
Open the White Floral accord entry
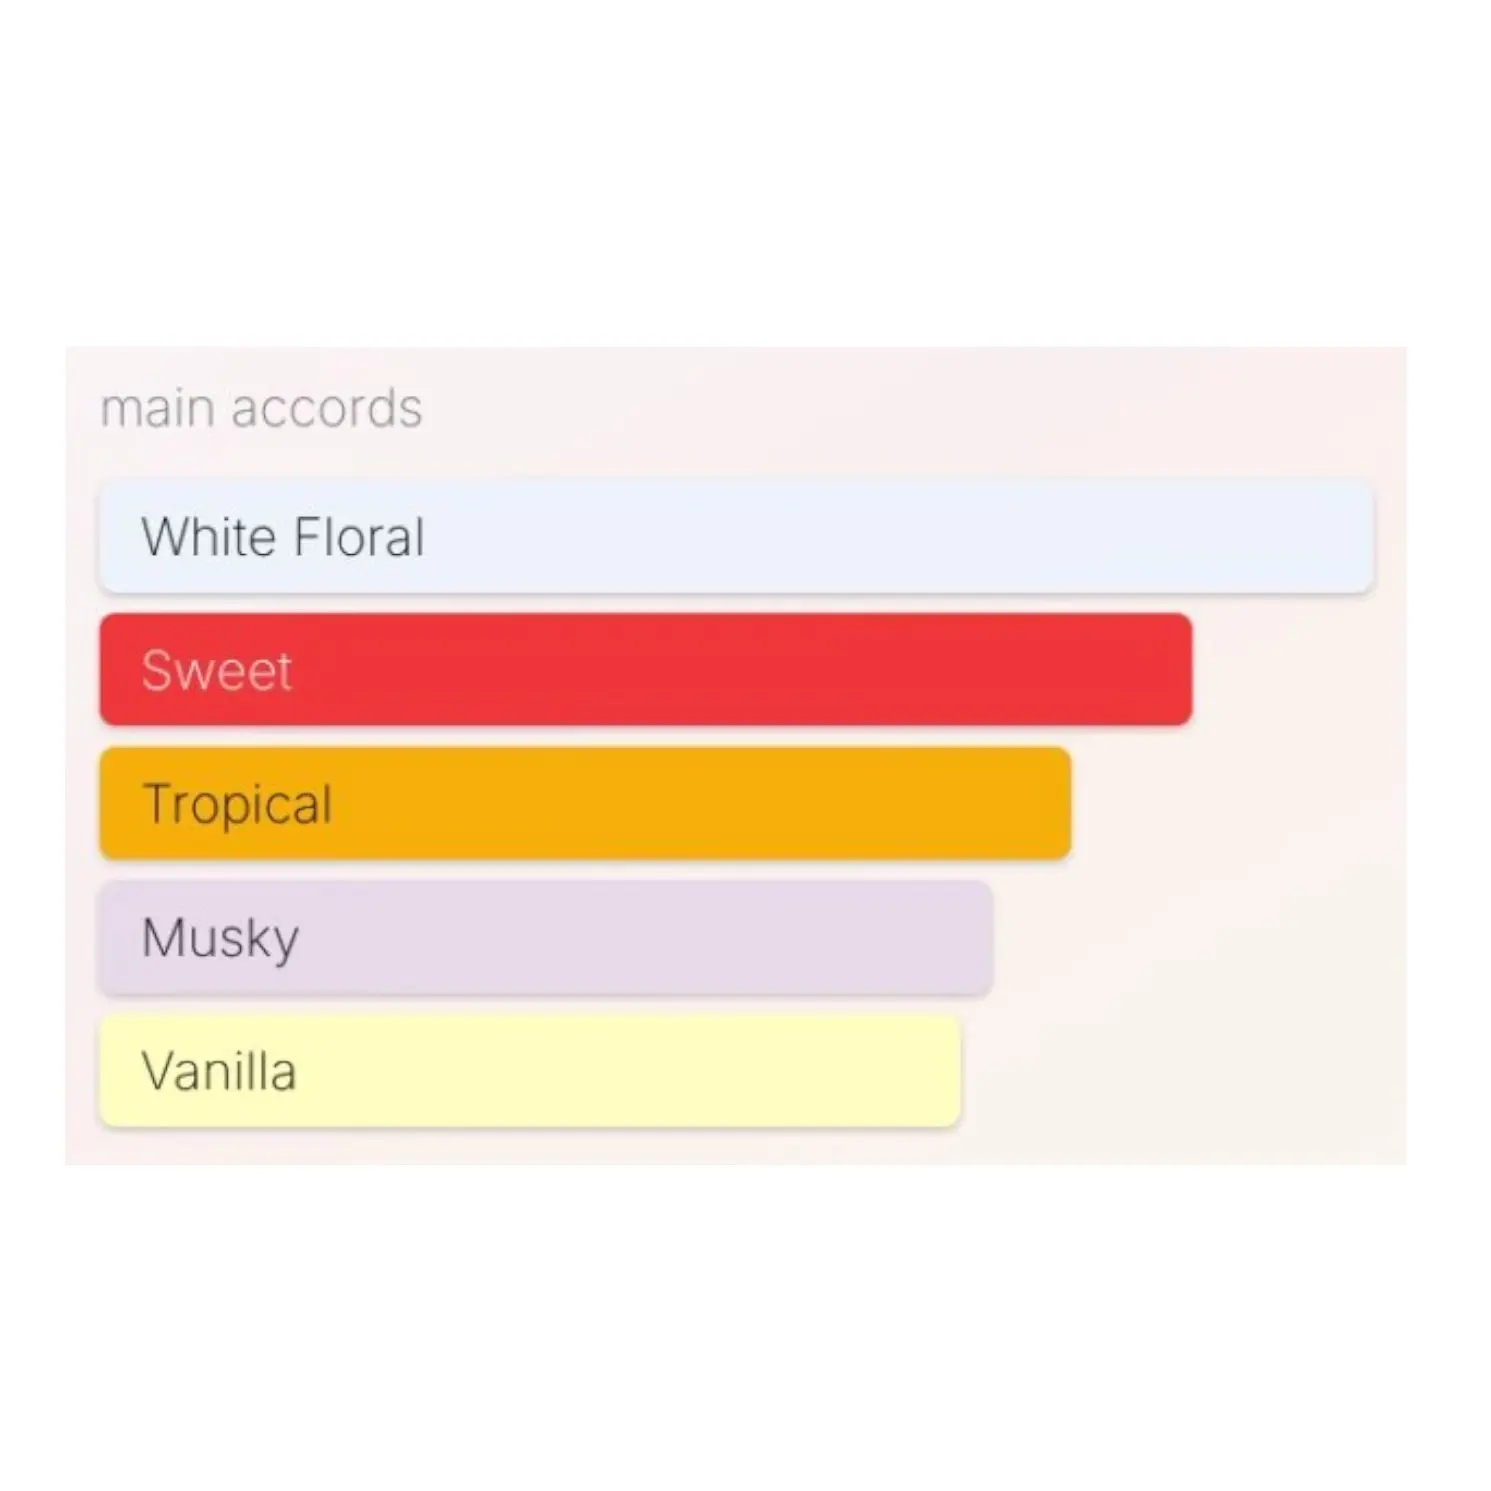coord(736,536)
